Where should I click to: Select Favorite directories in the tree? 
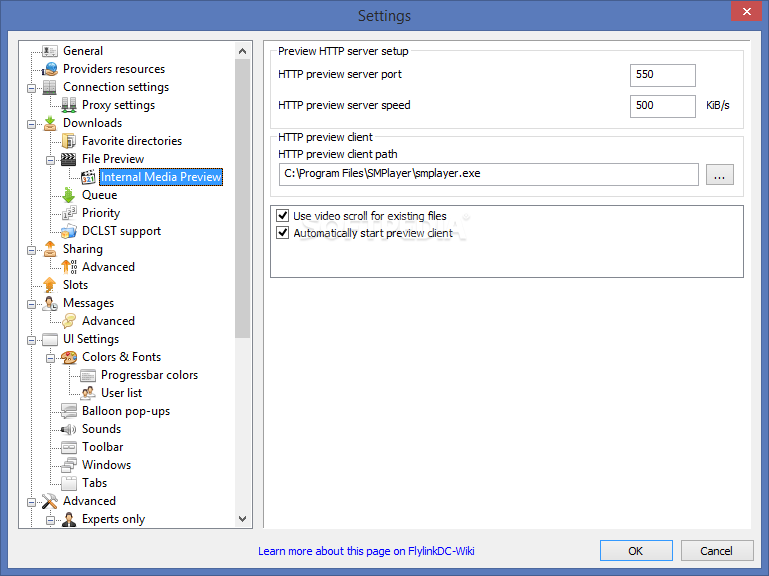click(132, 141)
